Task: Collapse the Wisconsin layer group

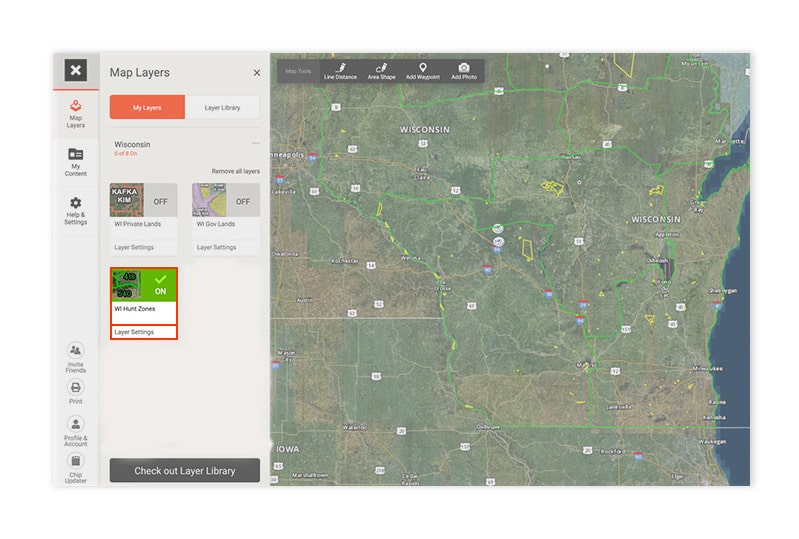Action: coord(255,144)
